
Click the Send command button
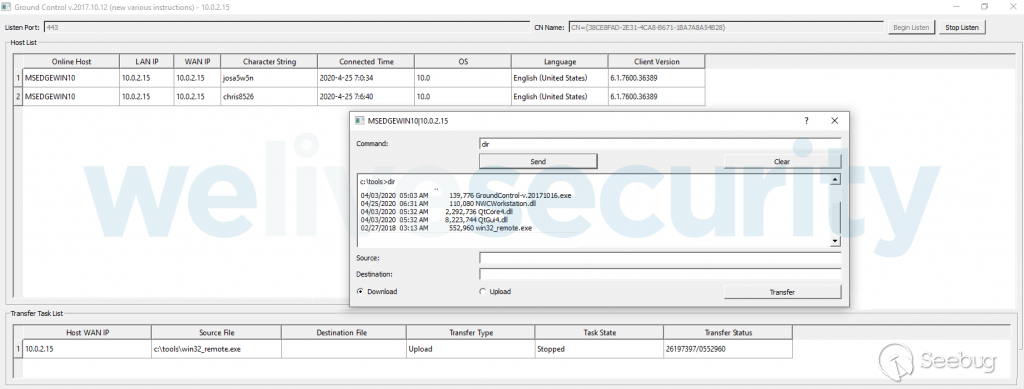(538, 161)
